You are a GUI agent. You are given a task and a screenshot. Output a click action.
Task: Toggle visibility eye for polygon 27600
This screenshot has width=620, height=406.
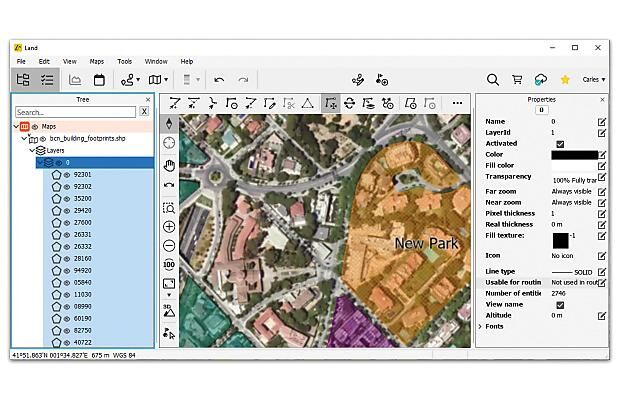[x=67, y=223]
